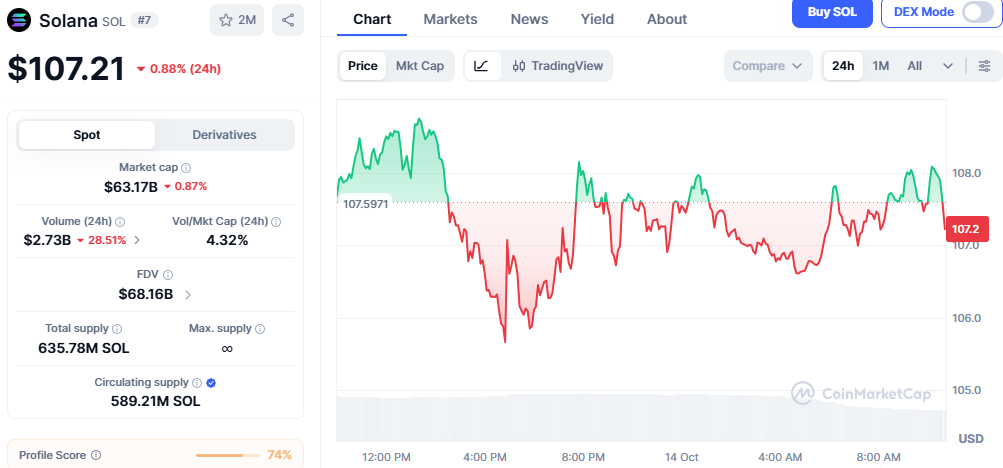Screen dimensions: 1003x468
Task: Click $107.21 price text
Action: (x=66, y=69)
